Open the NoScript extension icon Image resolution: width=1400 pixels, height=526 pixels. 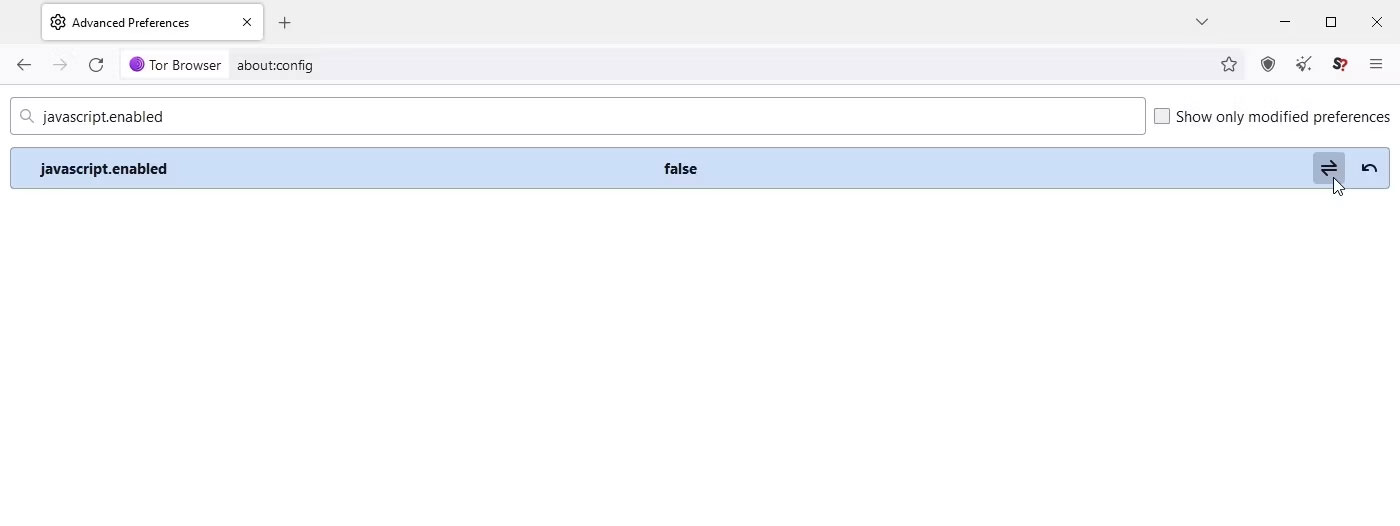pos(1340,65)
